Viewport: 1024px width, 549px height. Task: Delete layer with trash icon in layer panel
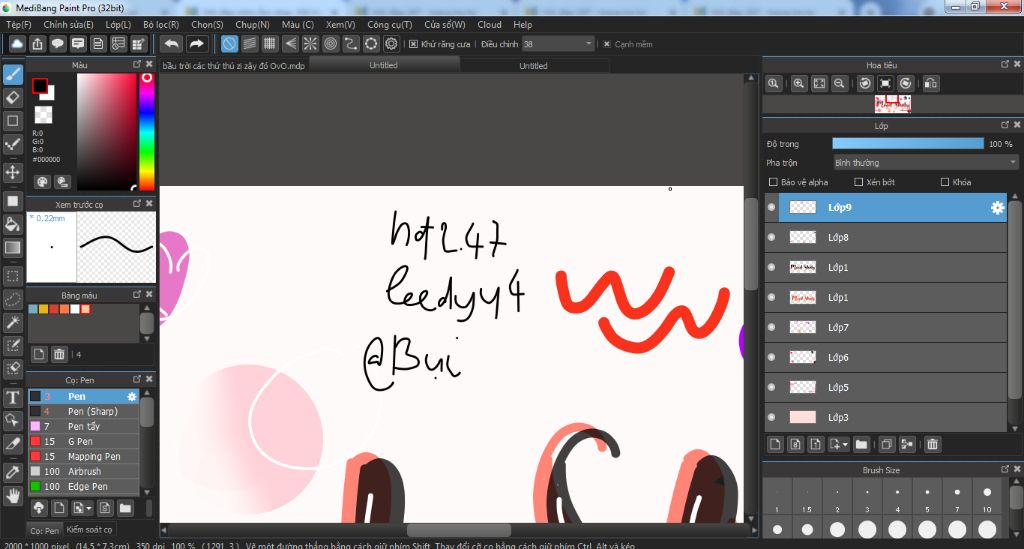933,445
